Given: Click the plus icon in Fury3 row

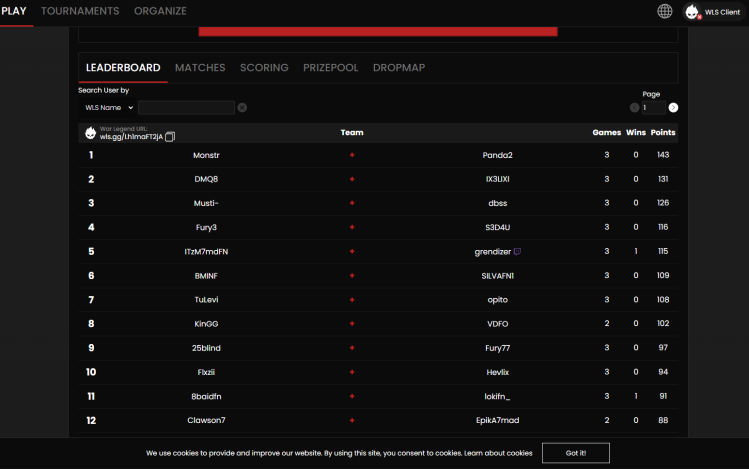Looking at the screenshot, I should (352, 227).
